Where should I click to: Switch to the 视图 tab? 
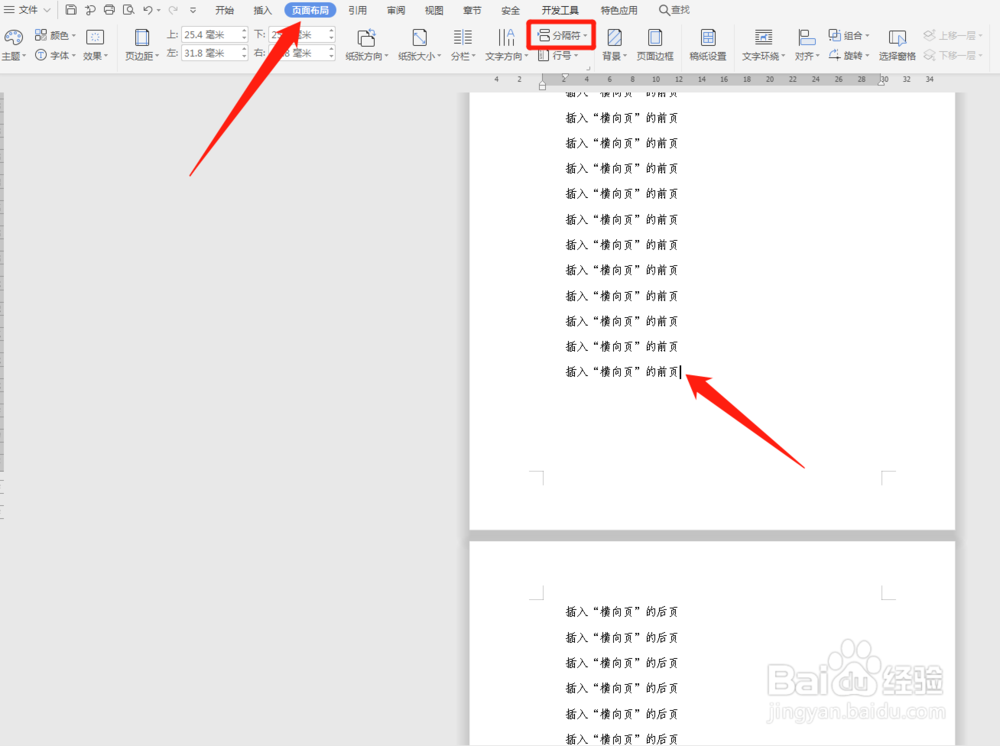pyautogui.click(x=434, y=10)
